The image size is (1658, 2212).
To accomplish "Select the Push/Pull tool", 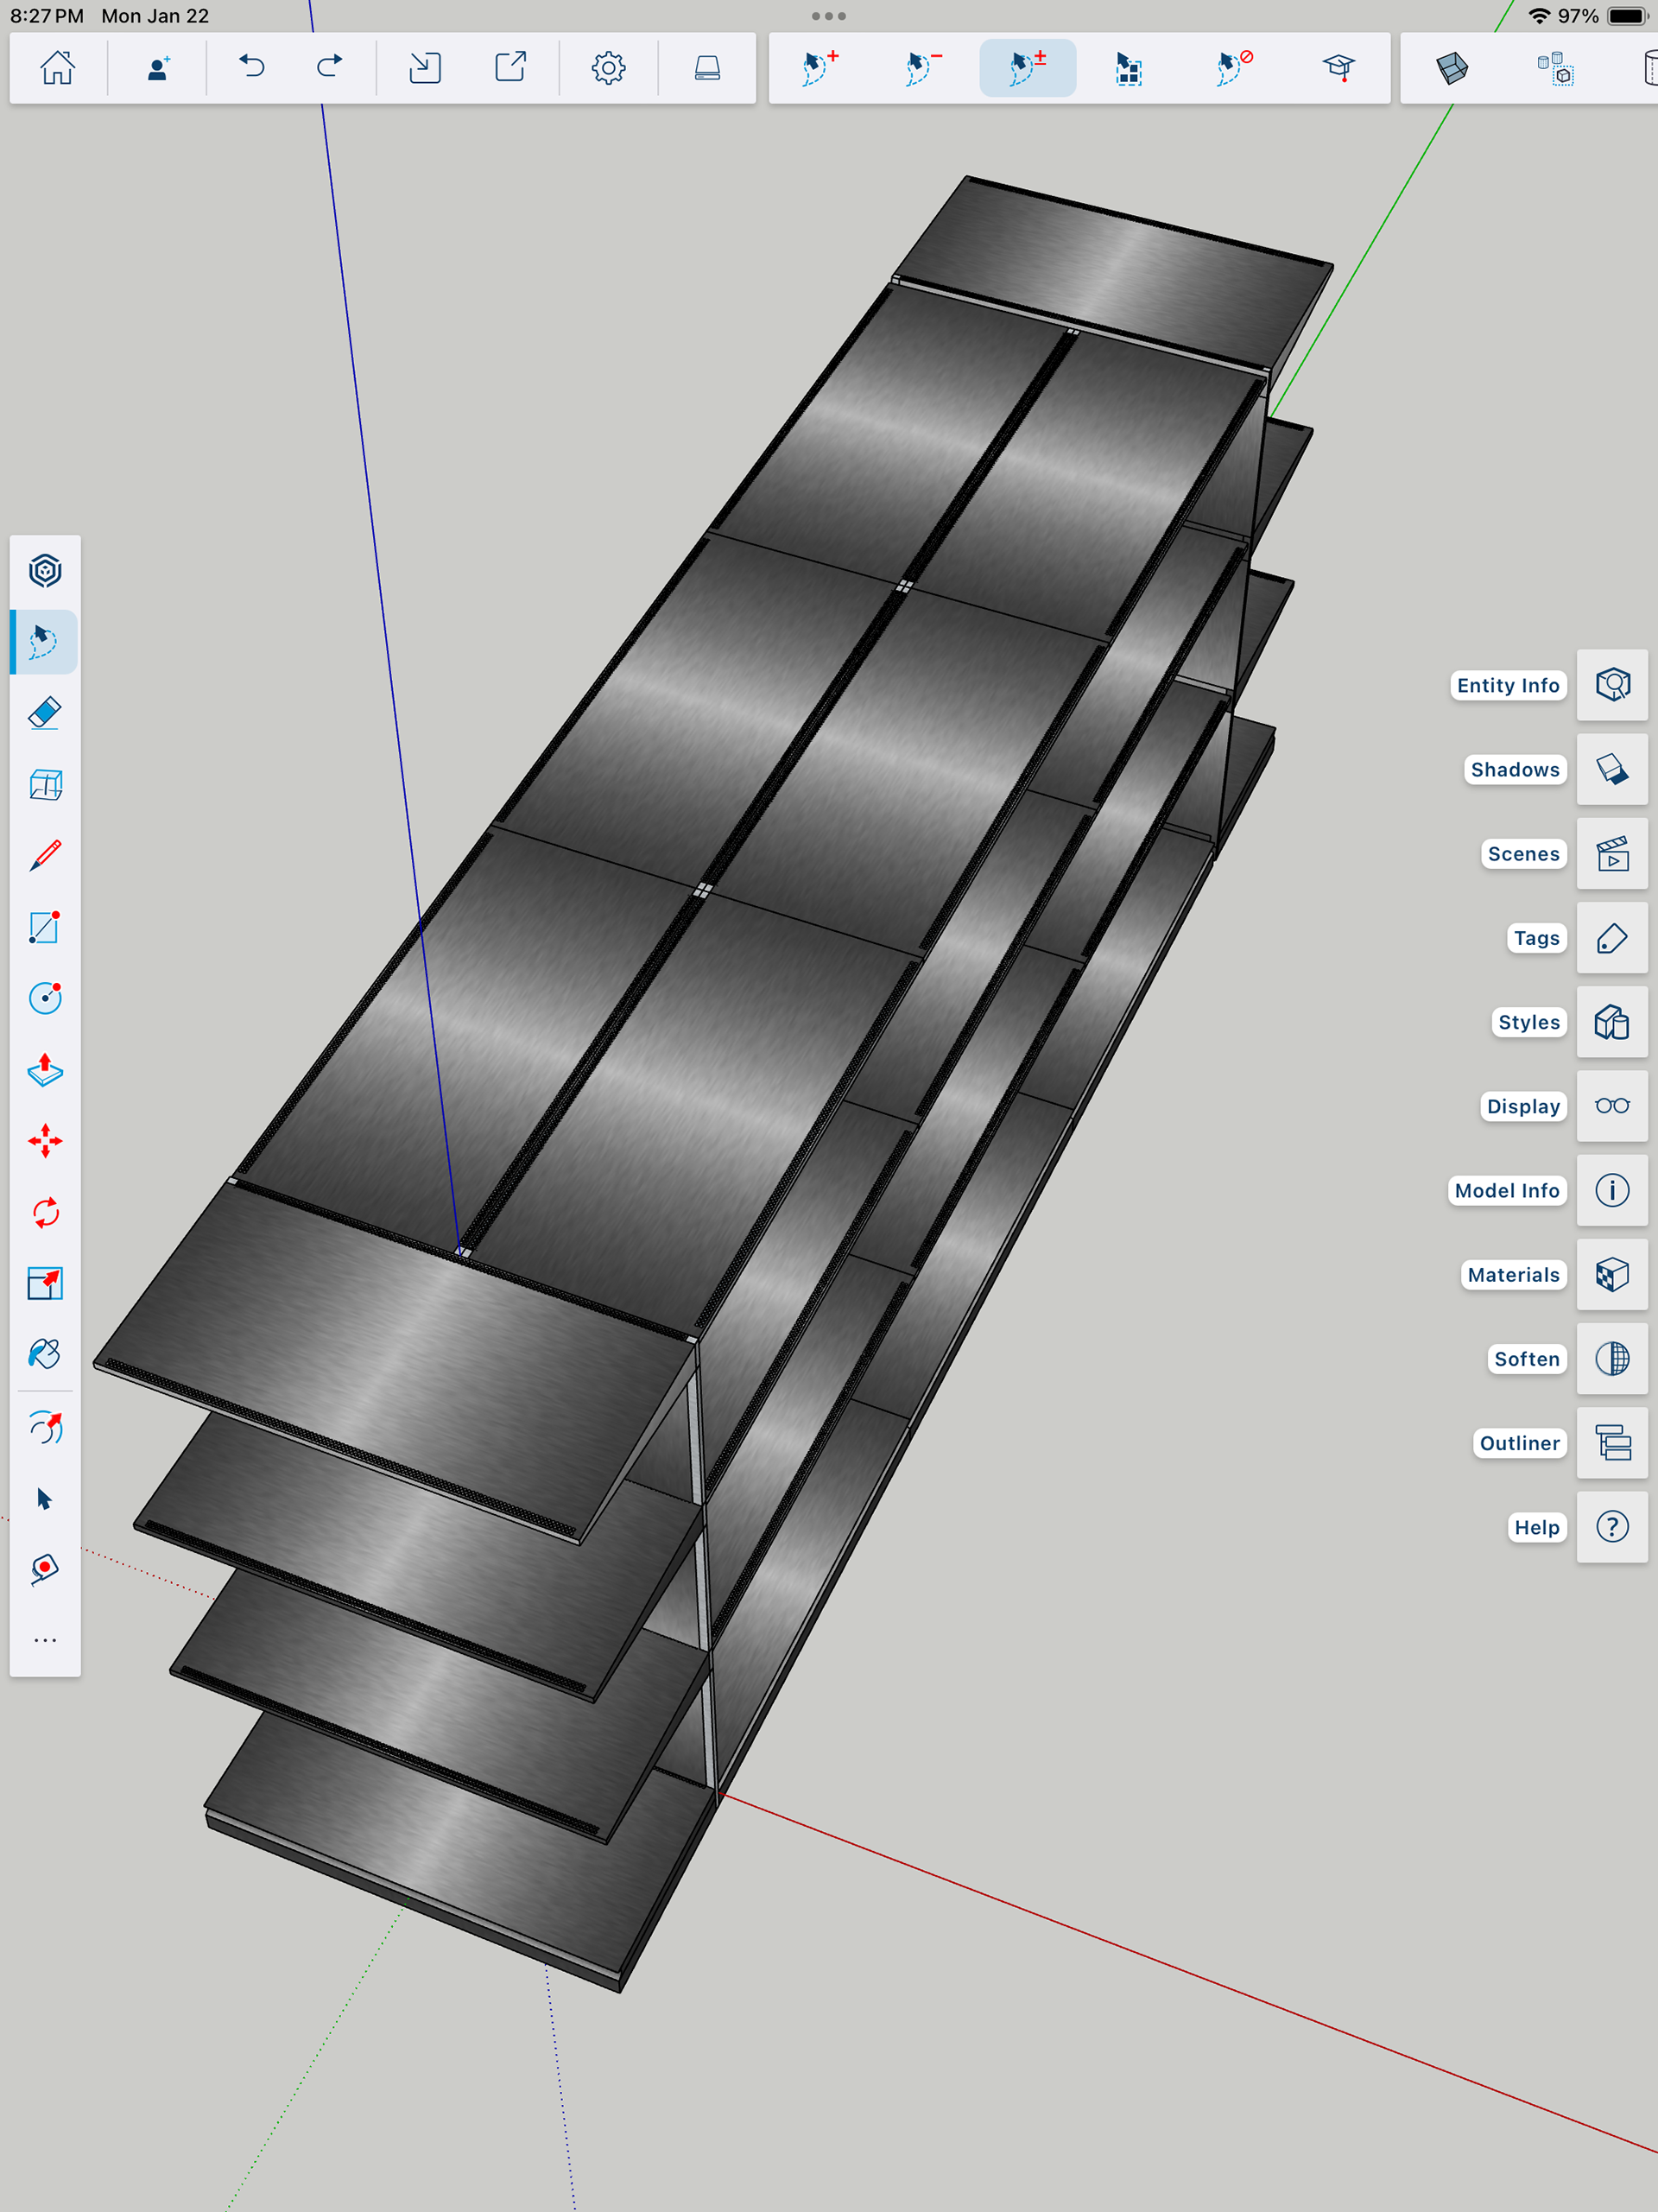I will [45, 1069].
